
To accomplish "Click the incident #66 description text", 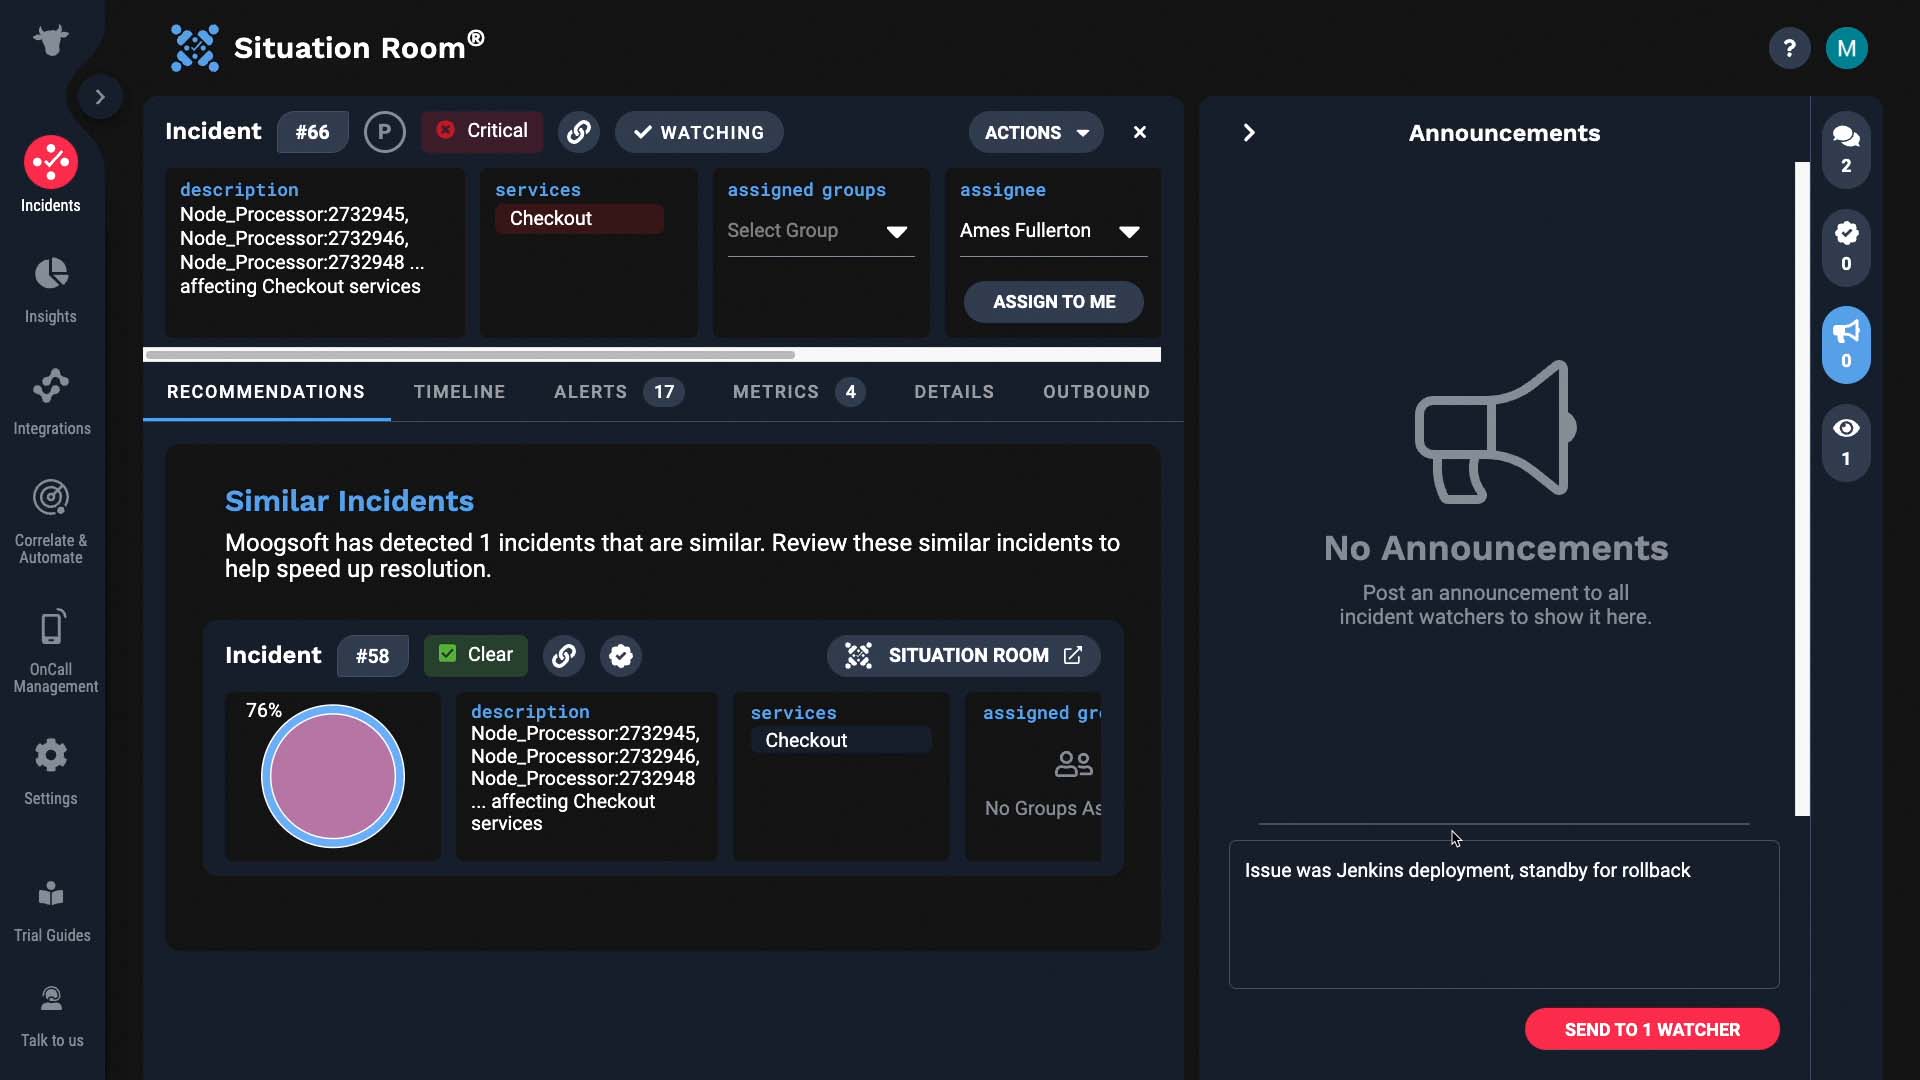I will [x=302, y=250].
